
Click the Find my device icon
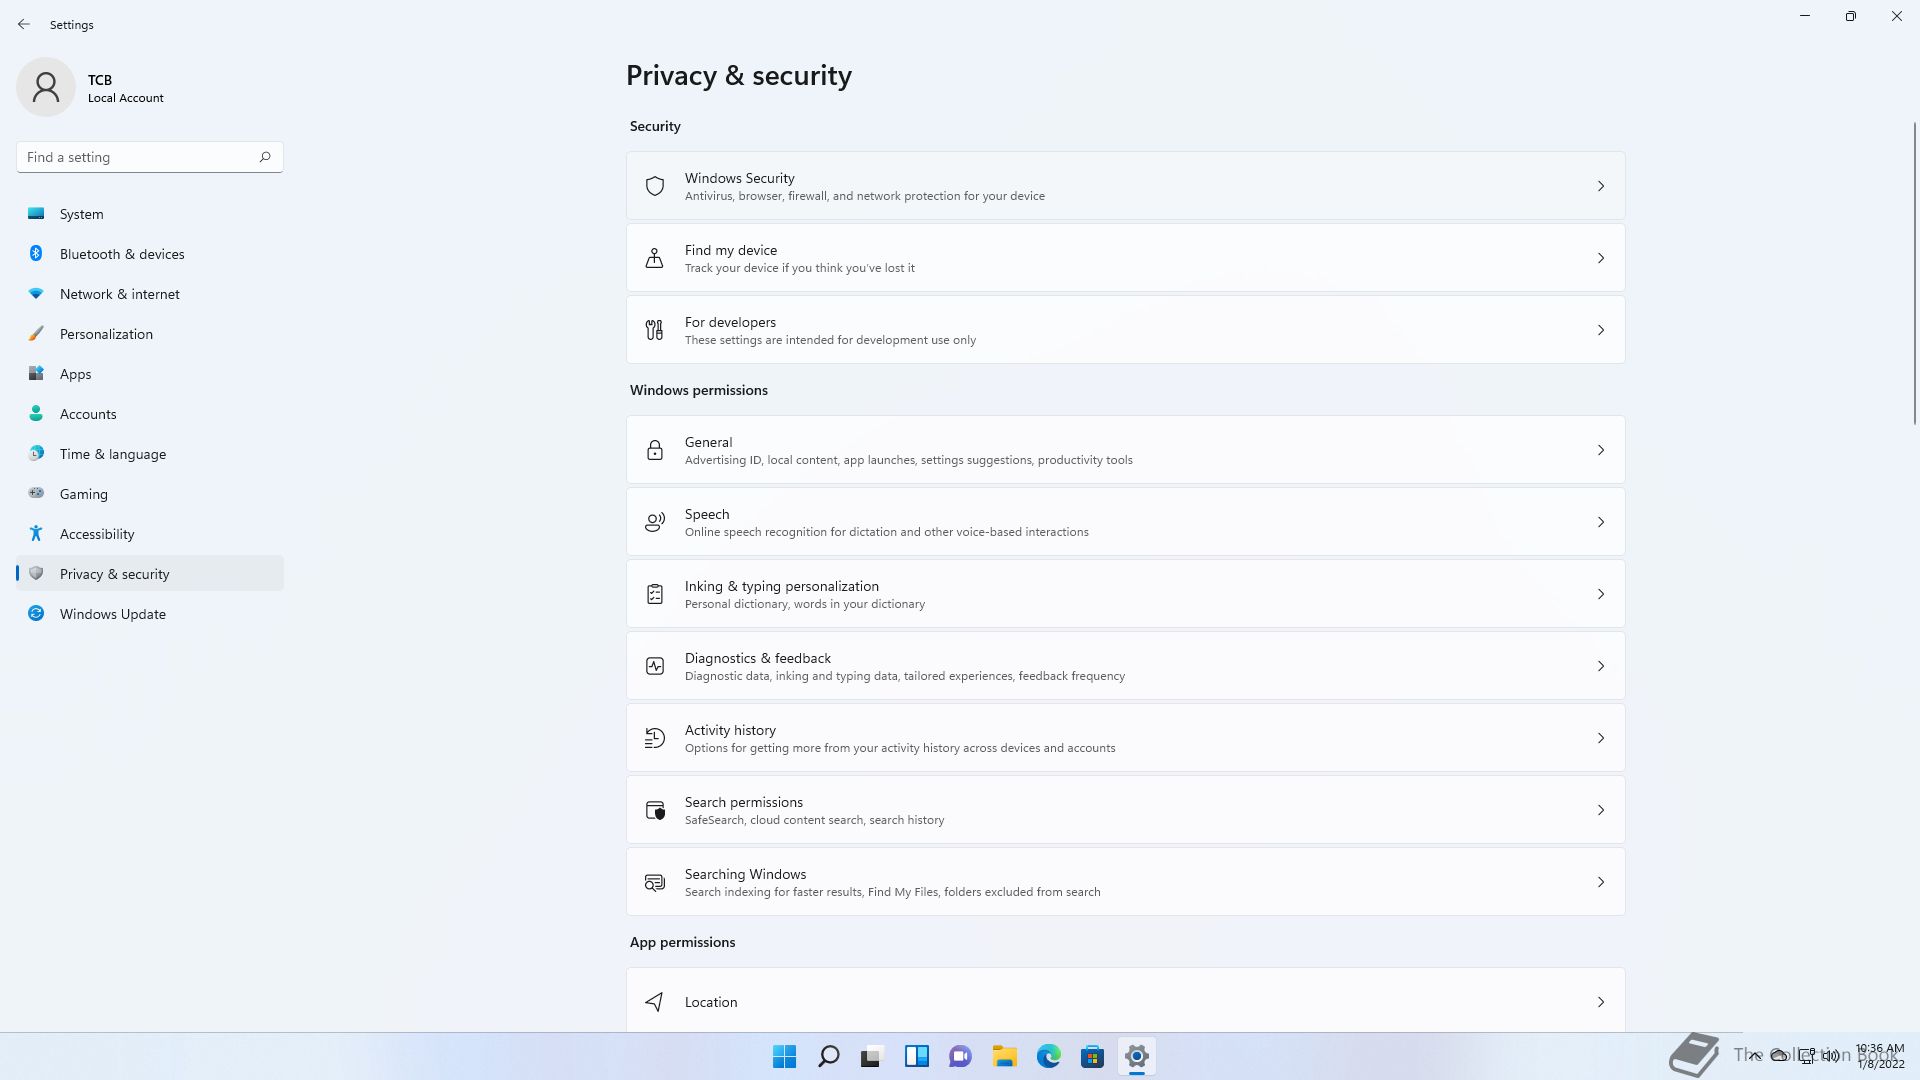pos(655,258)
